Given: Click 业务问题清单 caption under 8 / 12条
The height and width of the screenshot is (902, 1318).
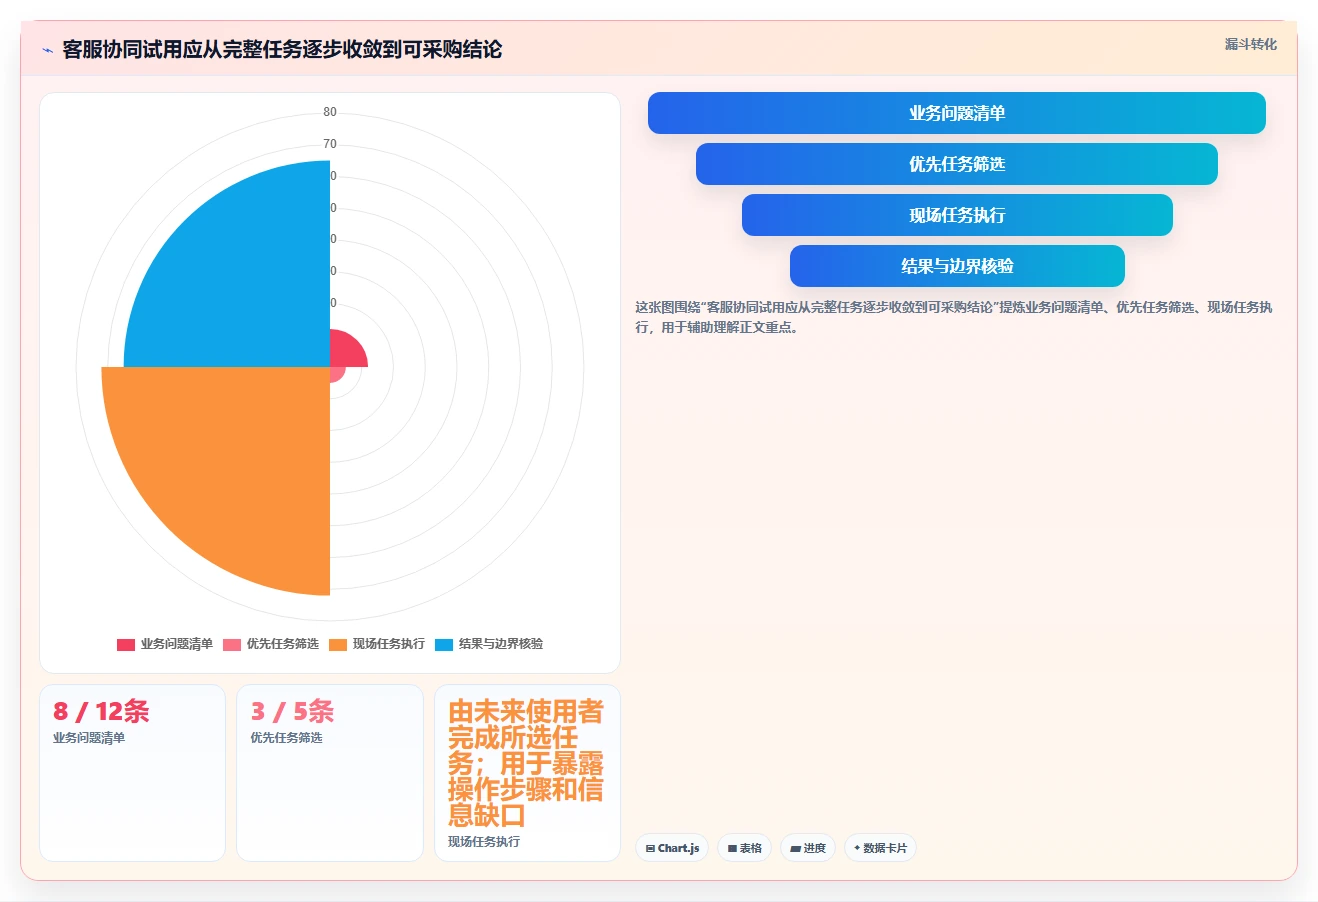Looking at the screenshot, I should point(89,738).
